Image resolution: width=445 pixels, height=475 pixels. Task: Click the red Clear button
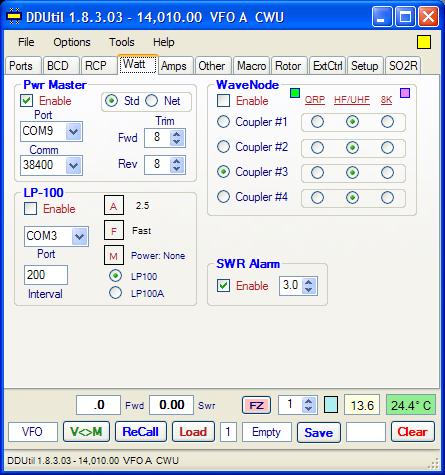pyautogui.click(x=413, y=432)
